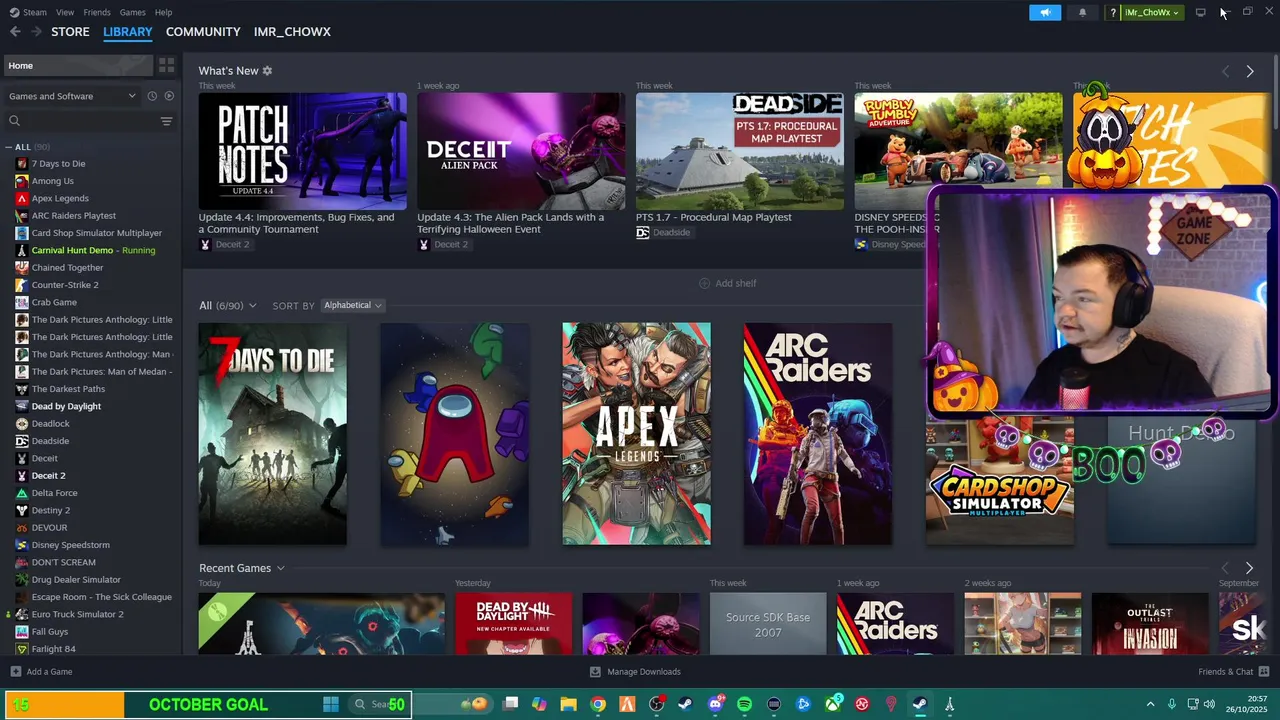Open the Apex Legends cover art
This screenshot has height=720, width=1280.
coord(637,434)
